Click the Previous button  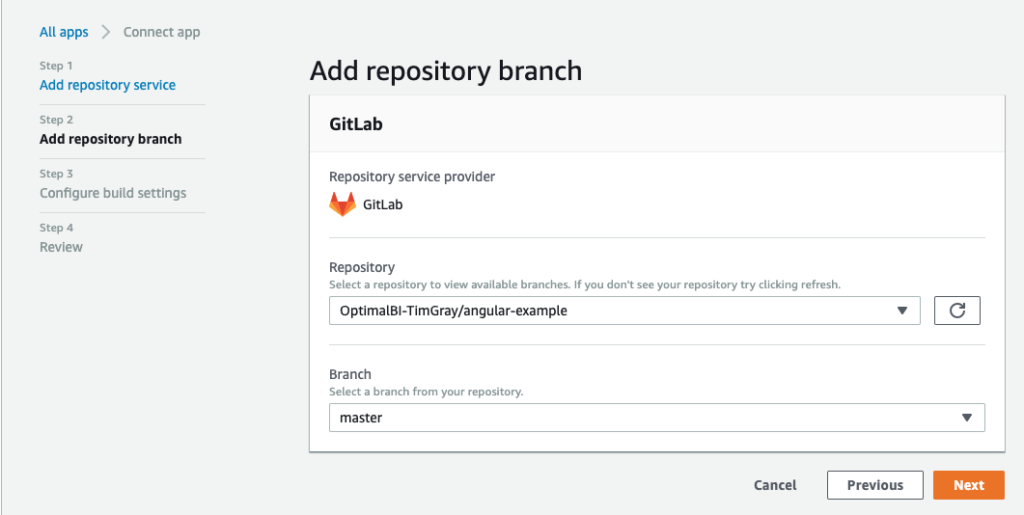875,485
